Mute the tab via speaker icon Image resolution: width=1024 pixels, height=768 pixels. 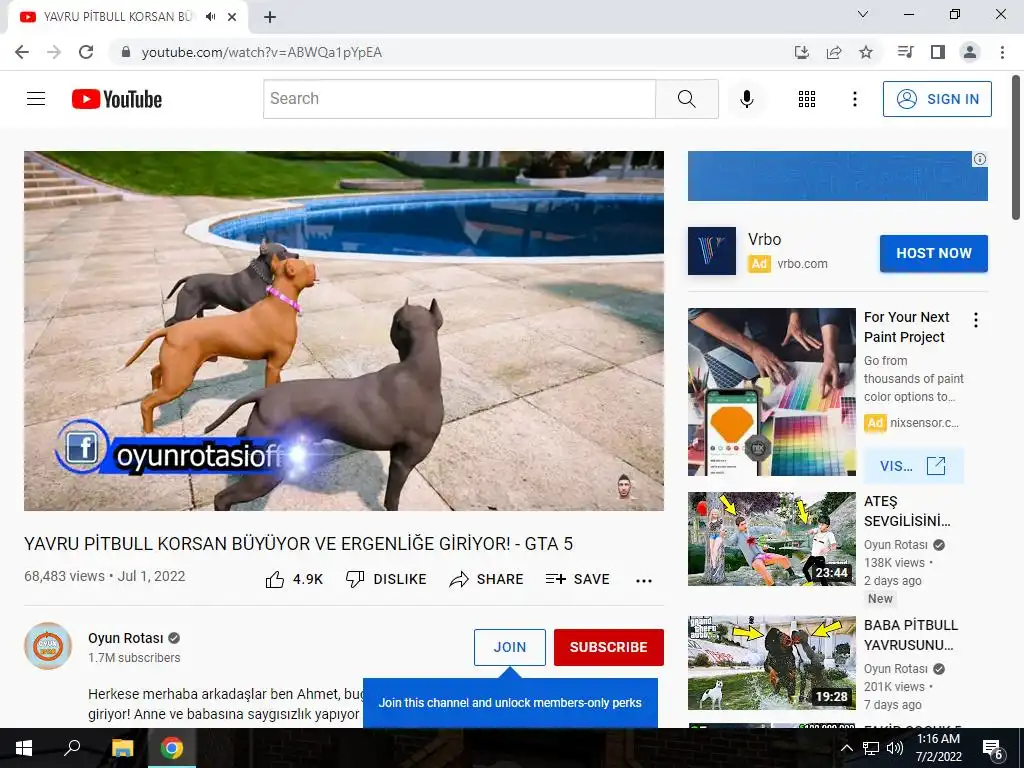(210, 17)
